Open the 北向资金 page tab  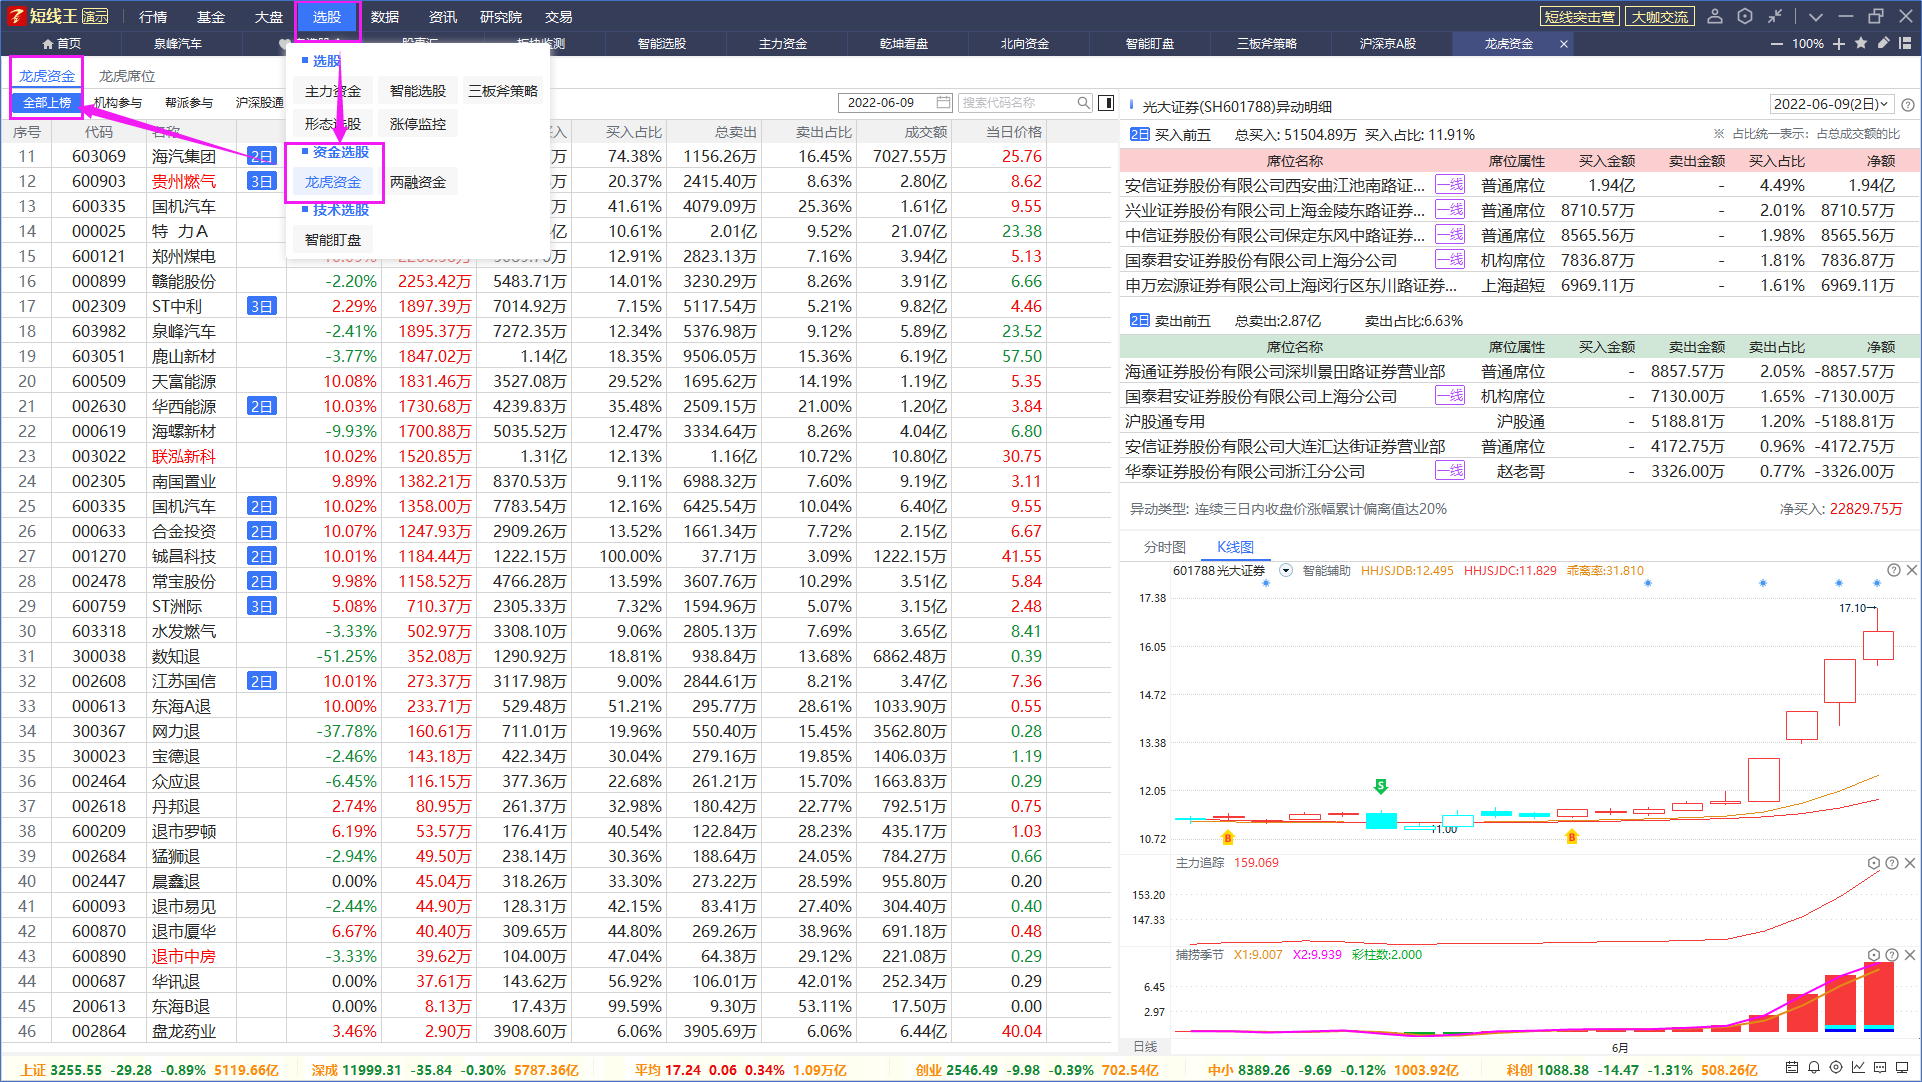1025,44
